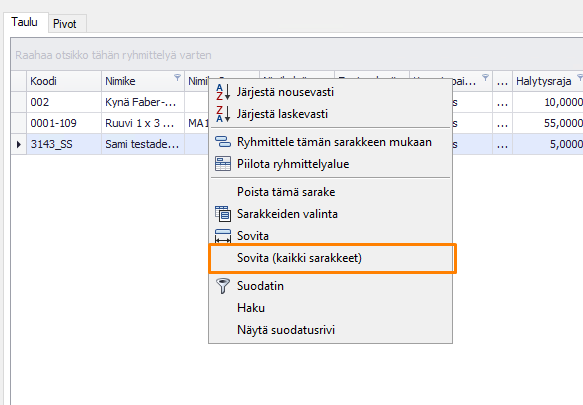
Task: Open the Pivot tab
Action: [x=67, y=24]
